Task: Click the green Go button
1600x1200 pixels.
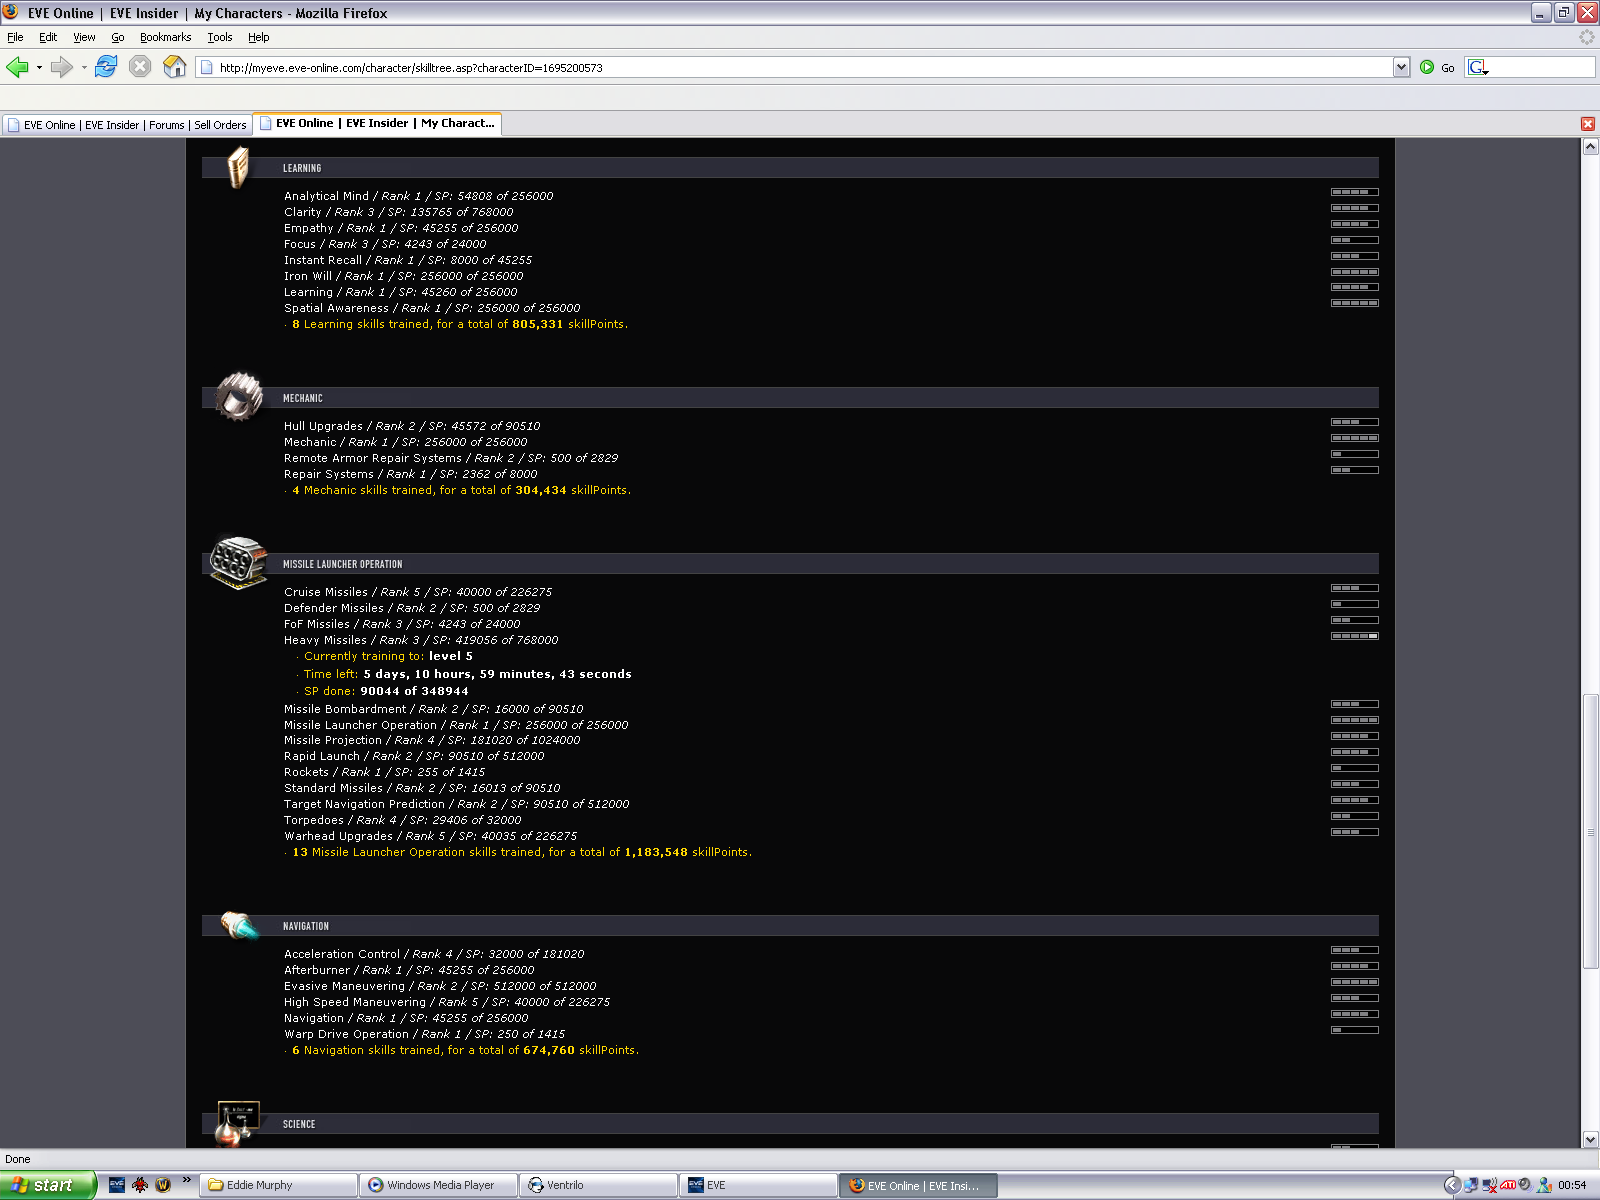Action: pyautogui.click(x=1437, y=67)
